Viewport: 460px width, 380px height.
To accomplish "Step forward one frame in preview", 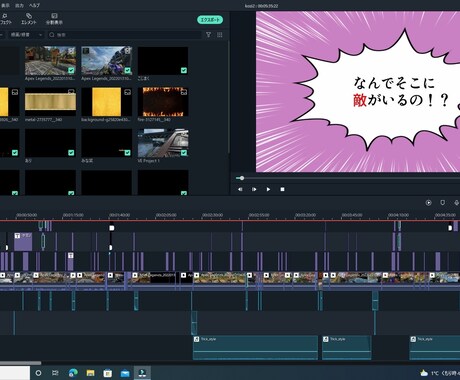I will 254,189.
